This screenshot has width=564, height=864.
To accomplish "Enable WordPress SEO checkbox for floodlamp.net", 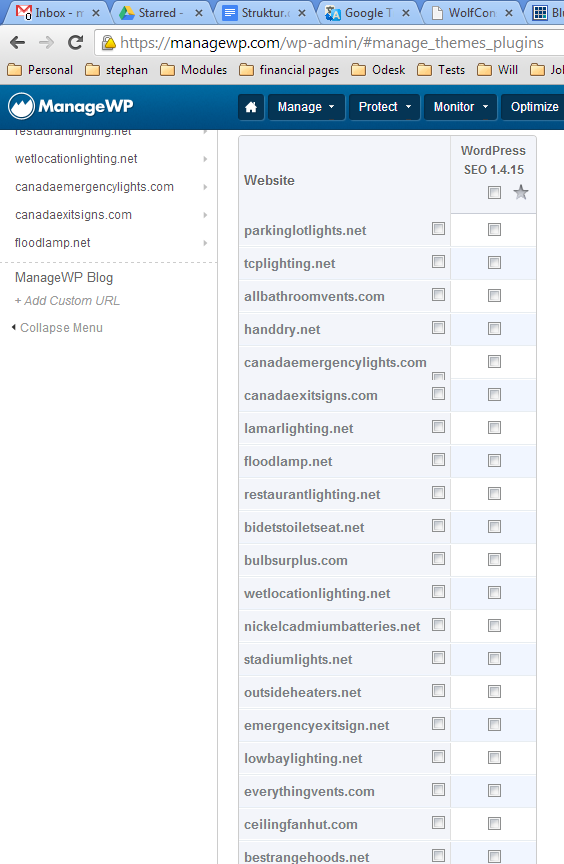I will pyautogui.click(x=495, y=461).
